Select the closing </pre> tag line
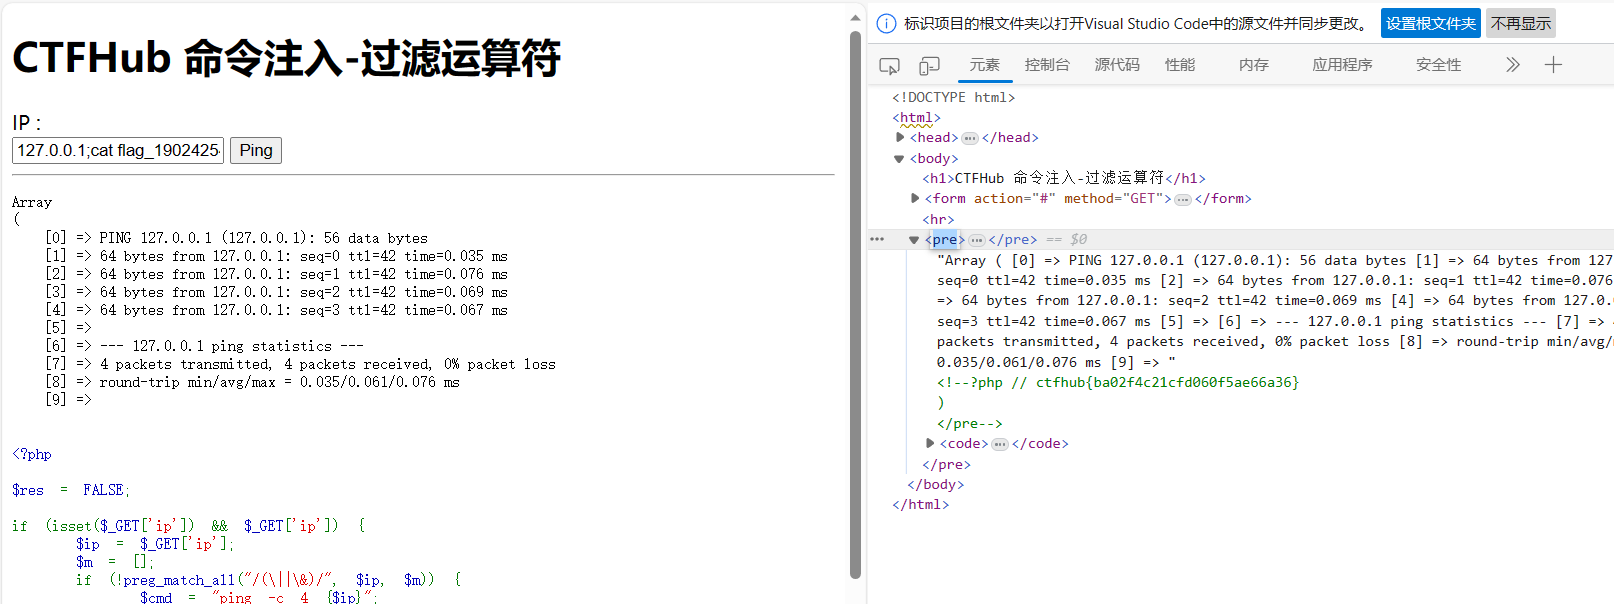Screen dimensions: 1614x604 [946, 465]
